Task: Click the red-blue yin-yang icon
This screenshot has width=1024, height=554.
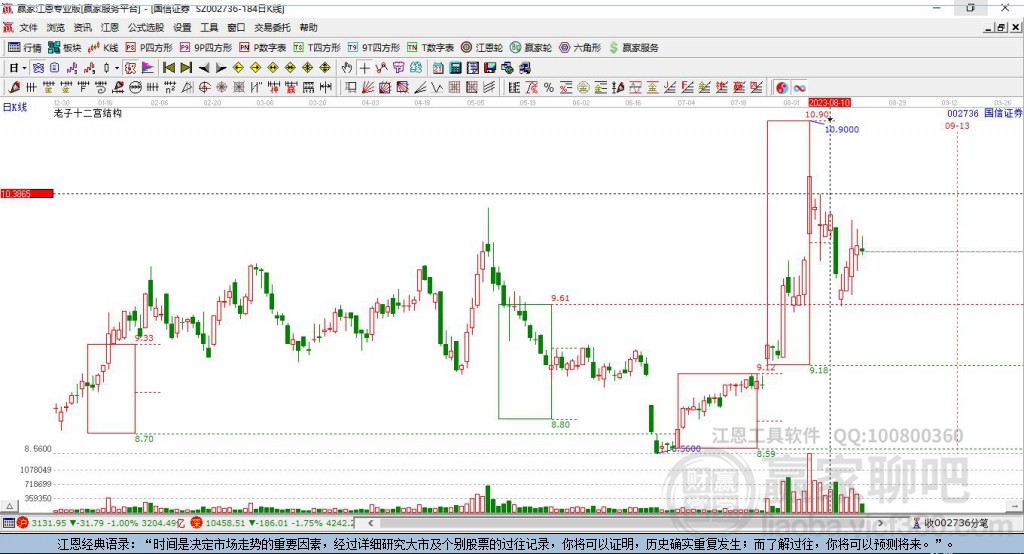Action: pos(782,88)
